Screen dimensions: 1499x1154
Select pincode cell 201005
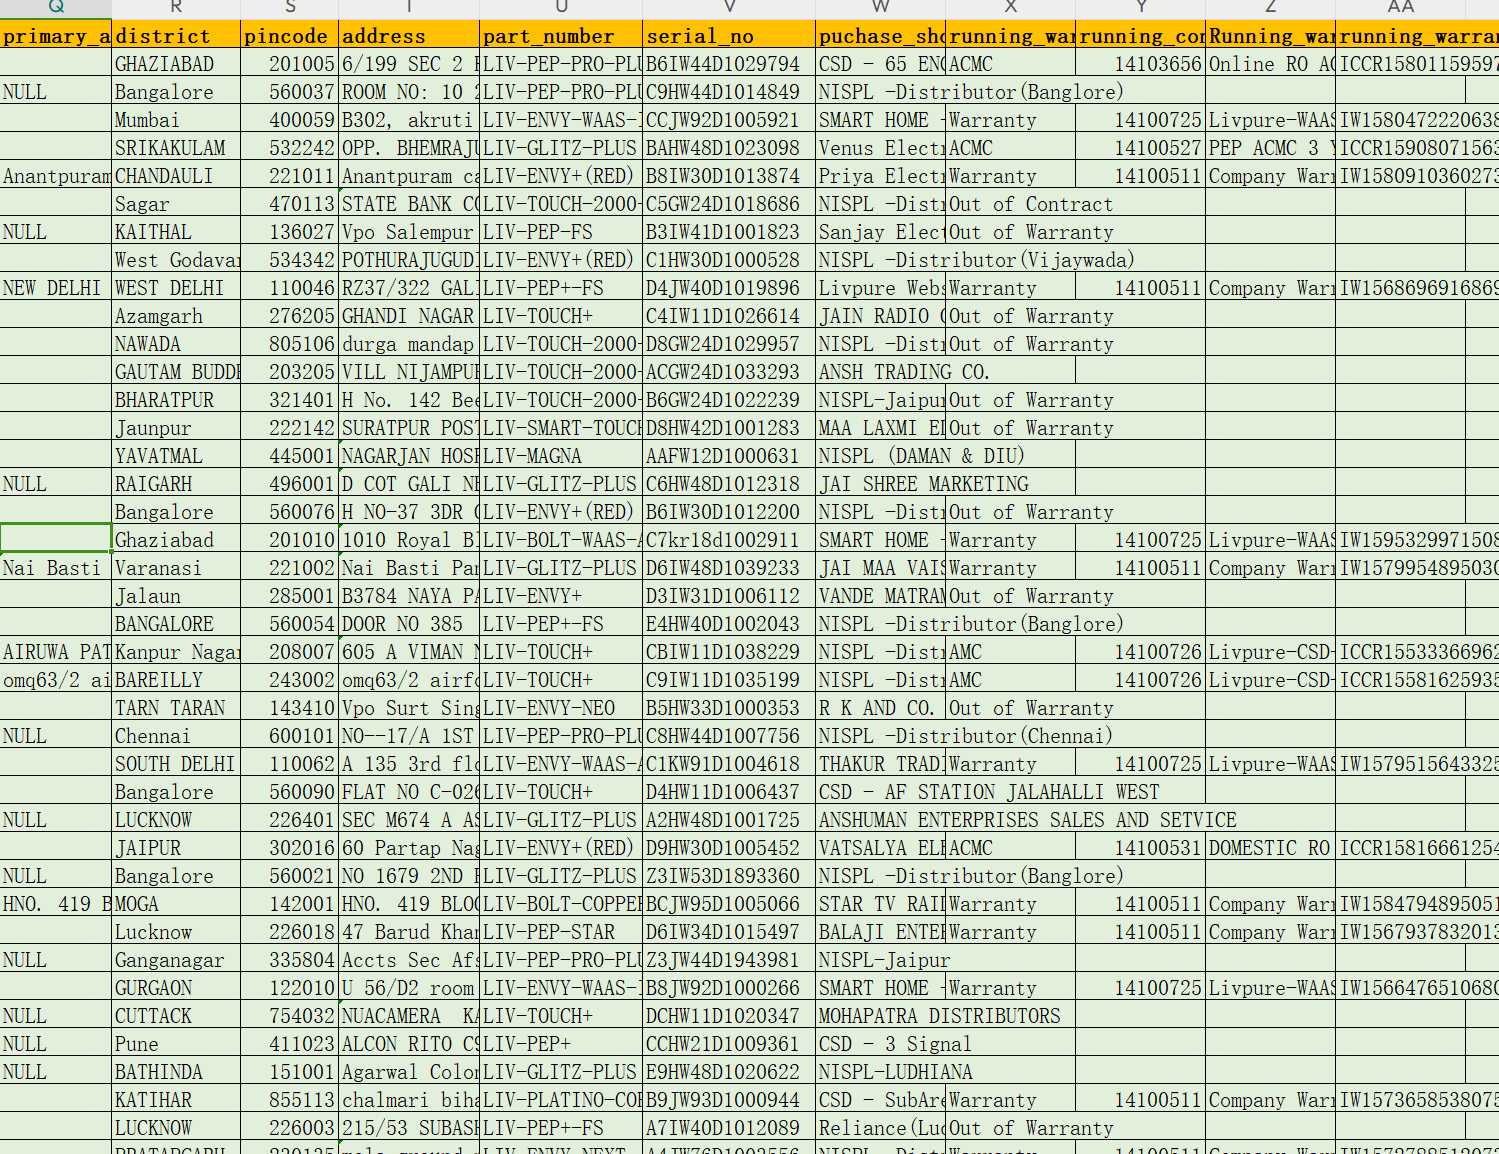click(x=290, y=64)
